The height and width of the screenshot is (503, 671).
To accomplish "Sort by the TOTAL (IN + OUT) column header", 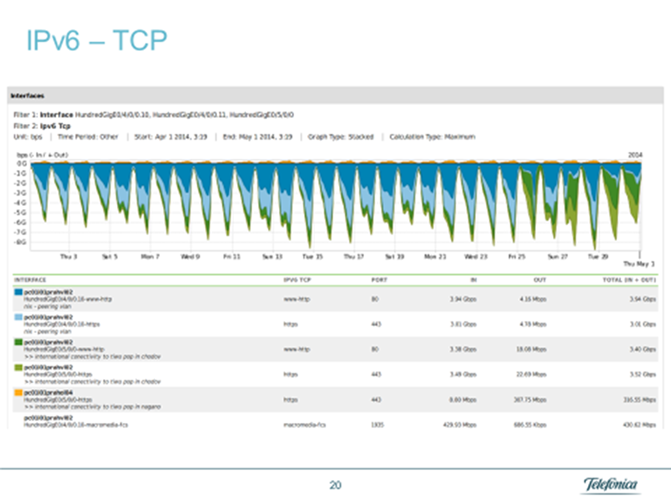I will click(x=632, y=279).
